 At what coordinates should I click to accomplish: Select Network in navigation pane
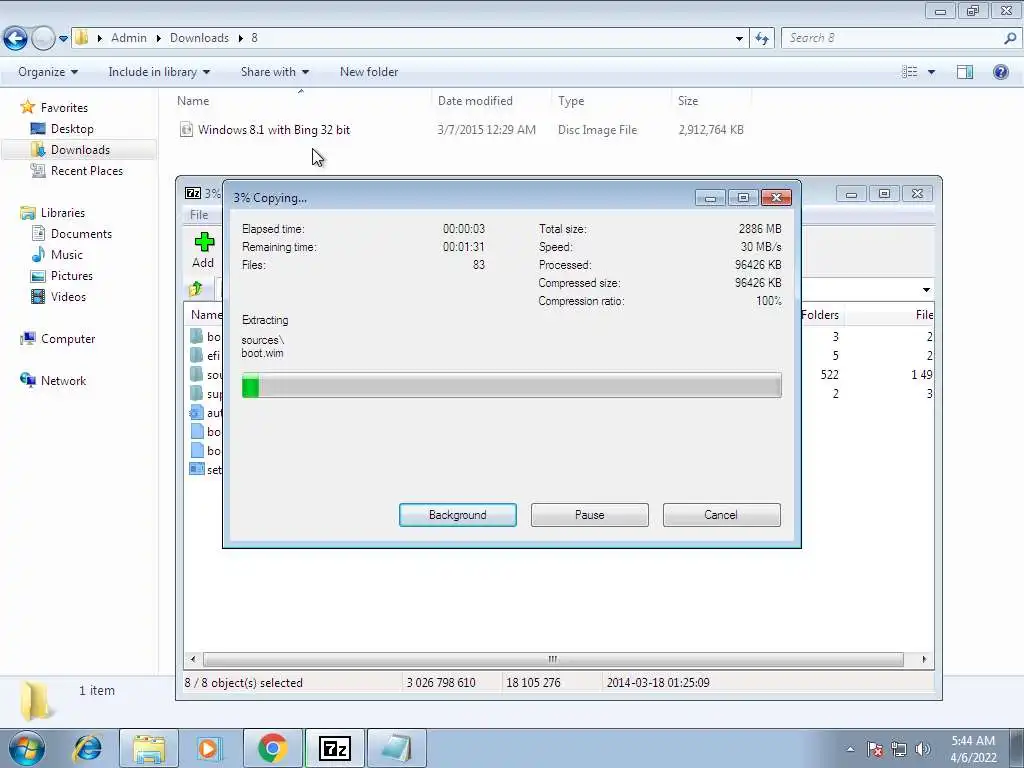(63, 380)
